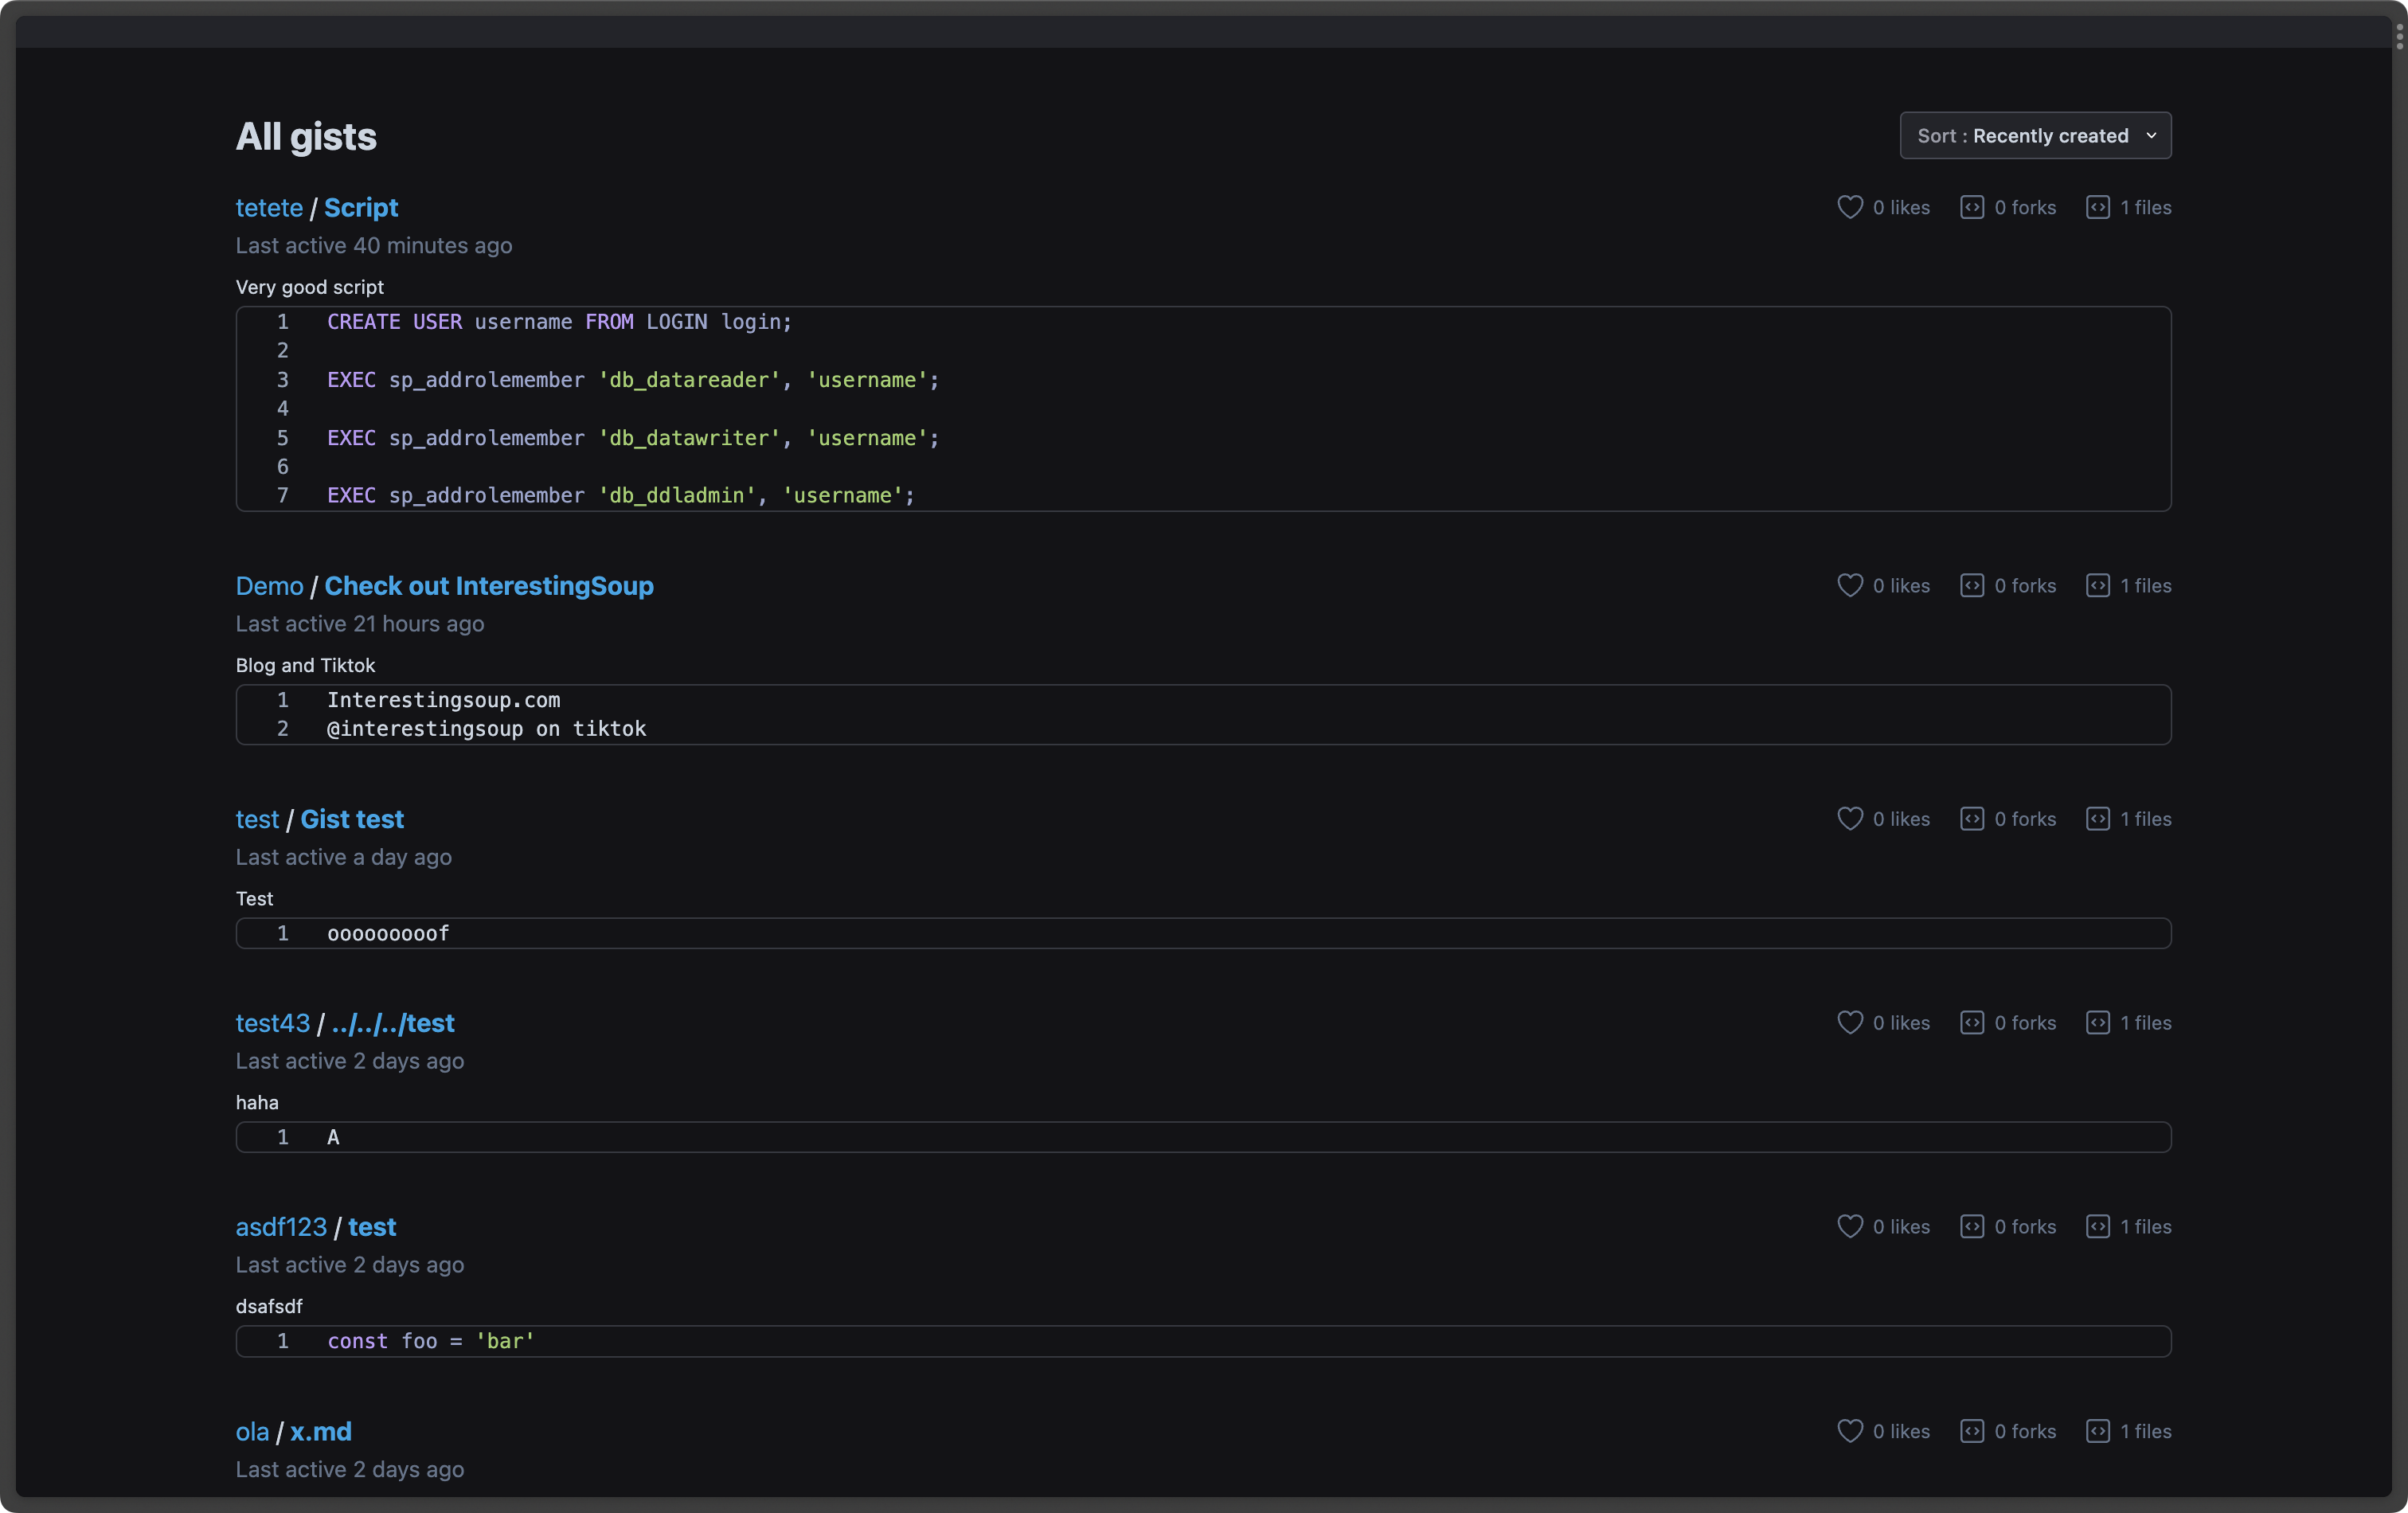The width and height of the screenshot is (2408, 1513).
Task: Click the chevron arrow in the Sort button
Action: (2151, 135)
